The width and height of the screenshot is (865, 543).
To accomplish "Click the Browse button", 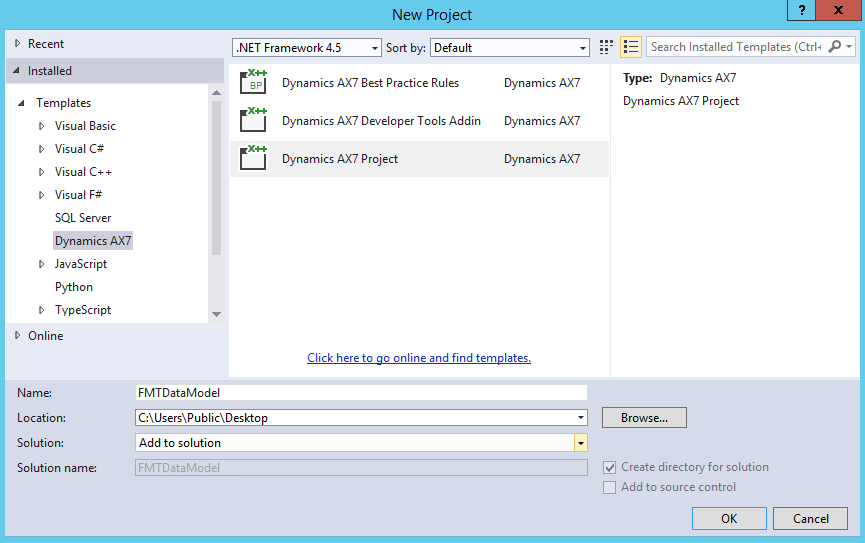I will click(644, 418).
